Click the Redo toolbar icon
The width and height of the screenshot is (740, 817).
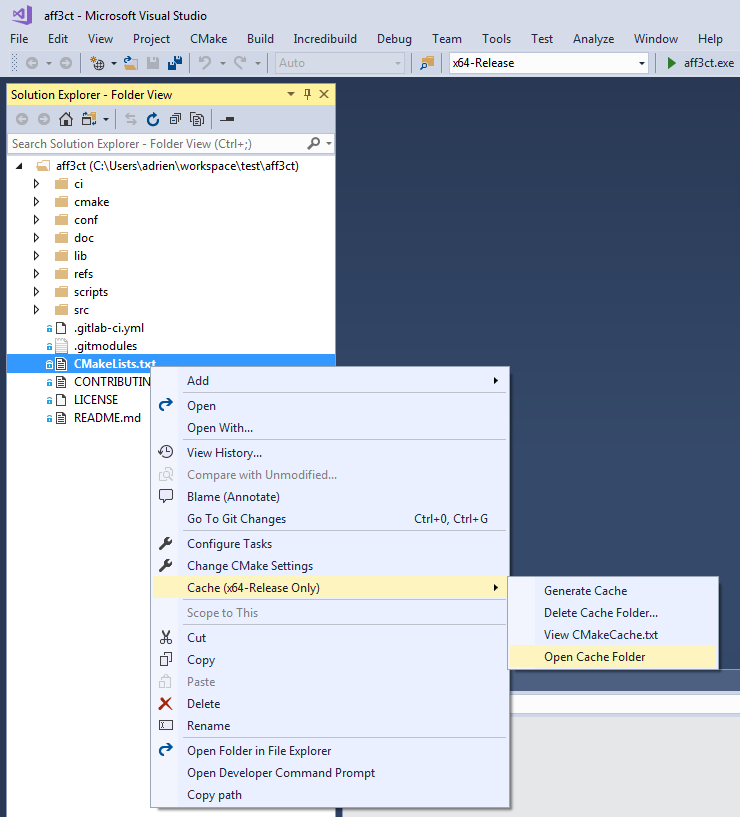(240, 63)
